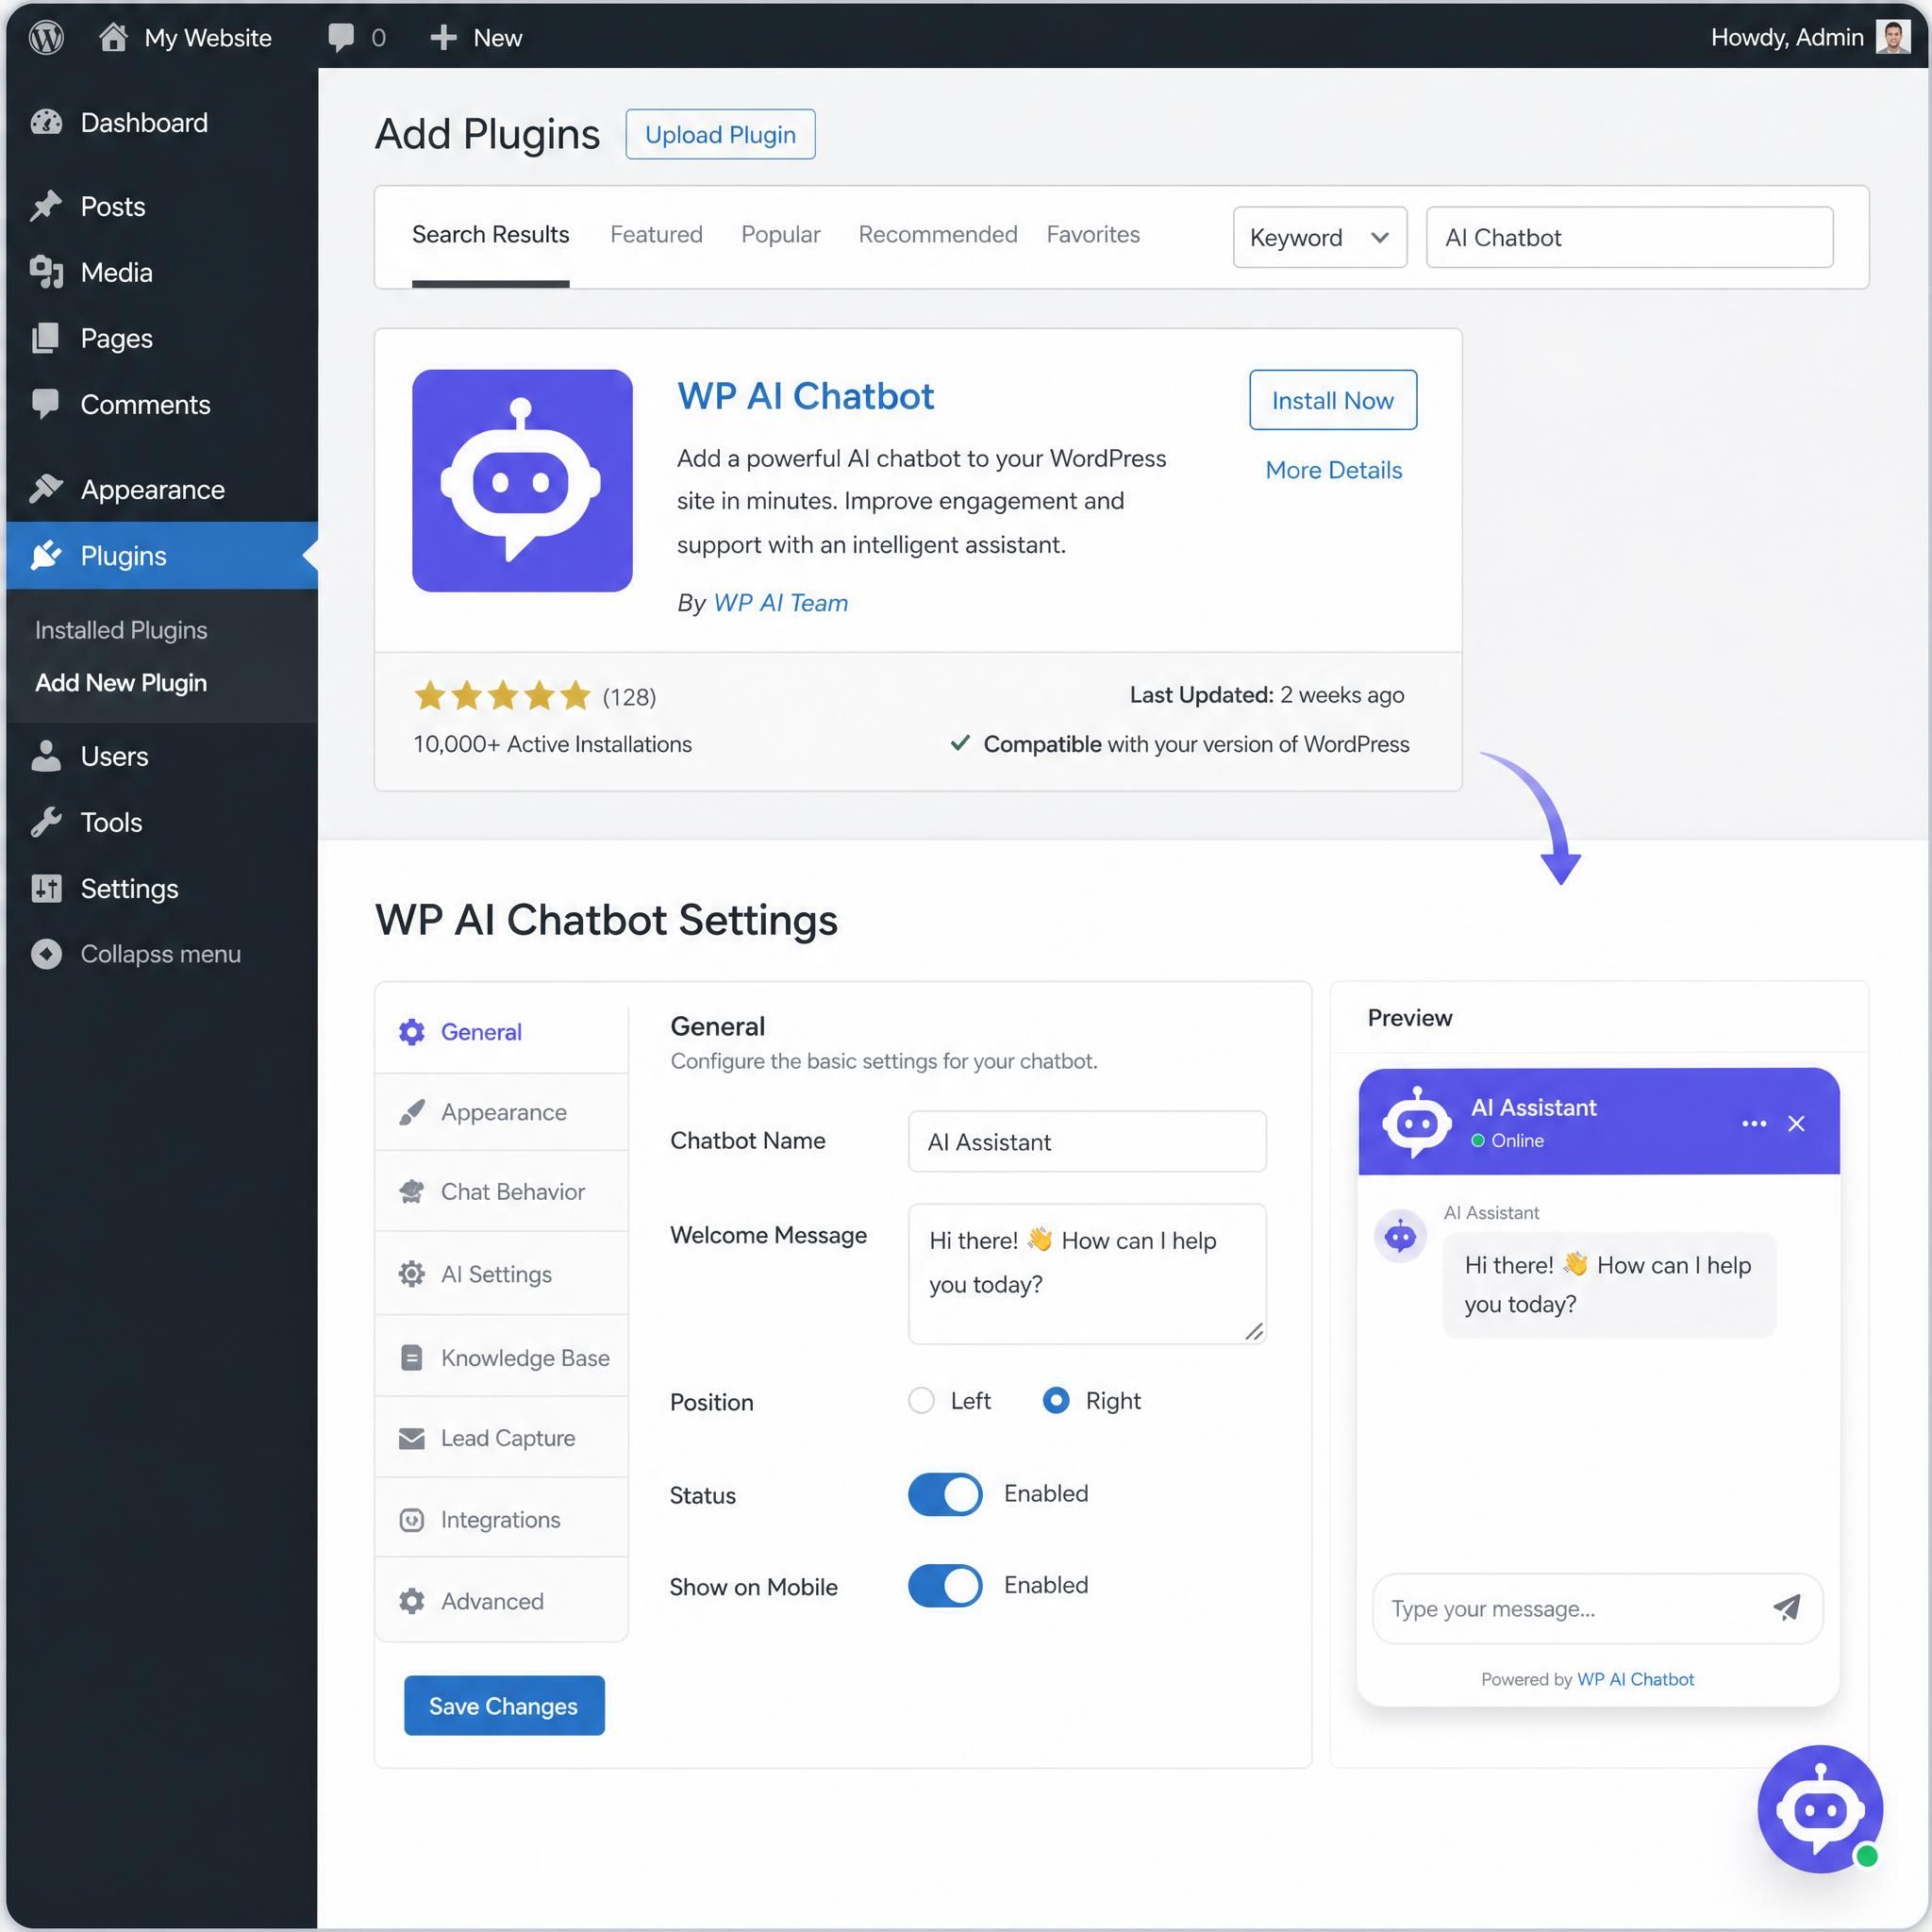Open Add New Plugin submenu item
This screenshot has height=1932, width=1932.
click(x=121, y=683)
